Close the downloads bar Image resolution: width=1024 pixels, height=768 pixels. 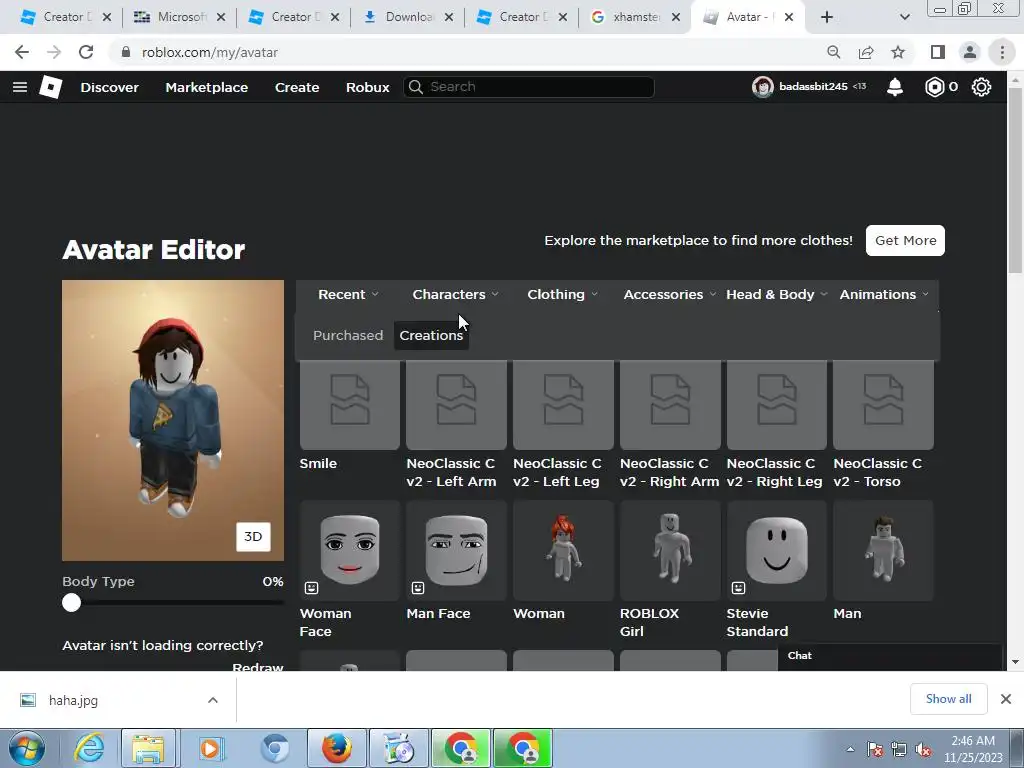point(1006,699)
